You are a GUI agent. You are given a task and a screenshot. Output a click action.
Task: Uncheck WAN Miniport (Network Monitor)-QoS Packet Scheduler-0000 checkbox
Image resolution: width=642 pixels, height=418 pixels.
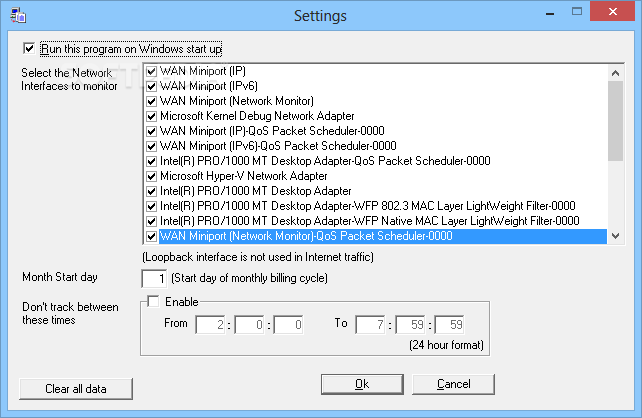[151, 236]
